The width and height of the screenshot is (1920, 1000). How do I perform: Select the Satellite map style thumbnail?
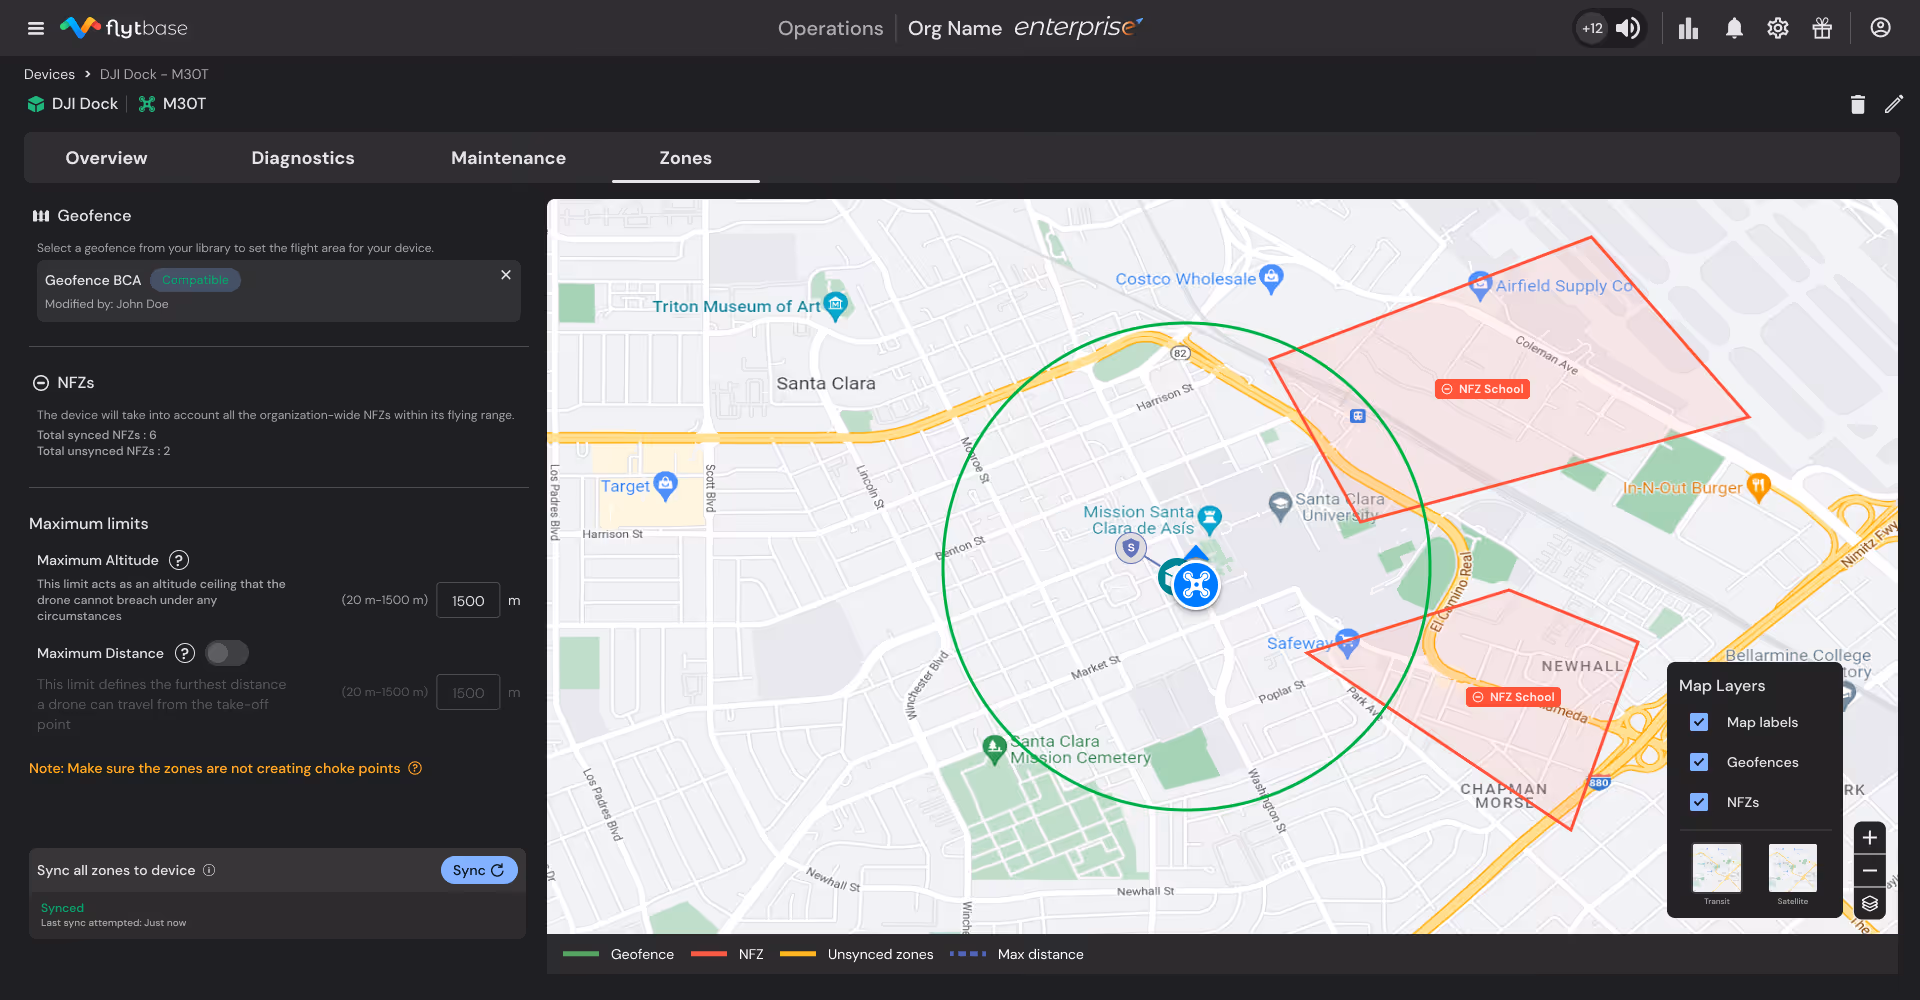[x=1793, y=868]
